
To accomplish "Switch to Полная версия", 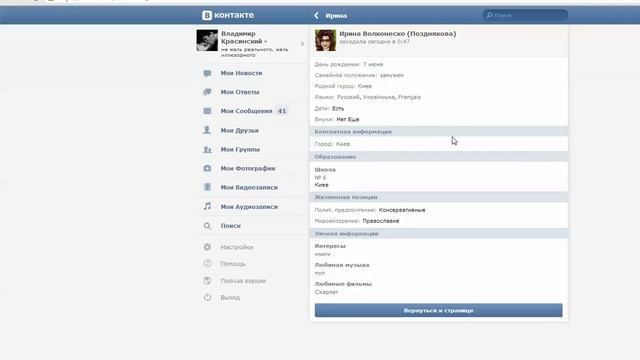I will click(x=243, y=281).
